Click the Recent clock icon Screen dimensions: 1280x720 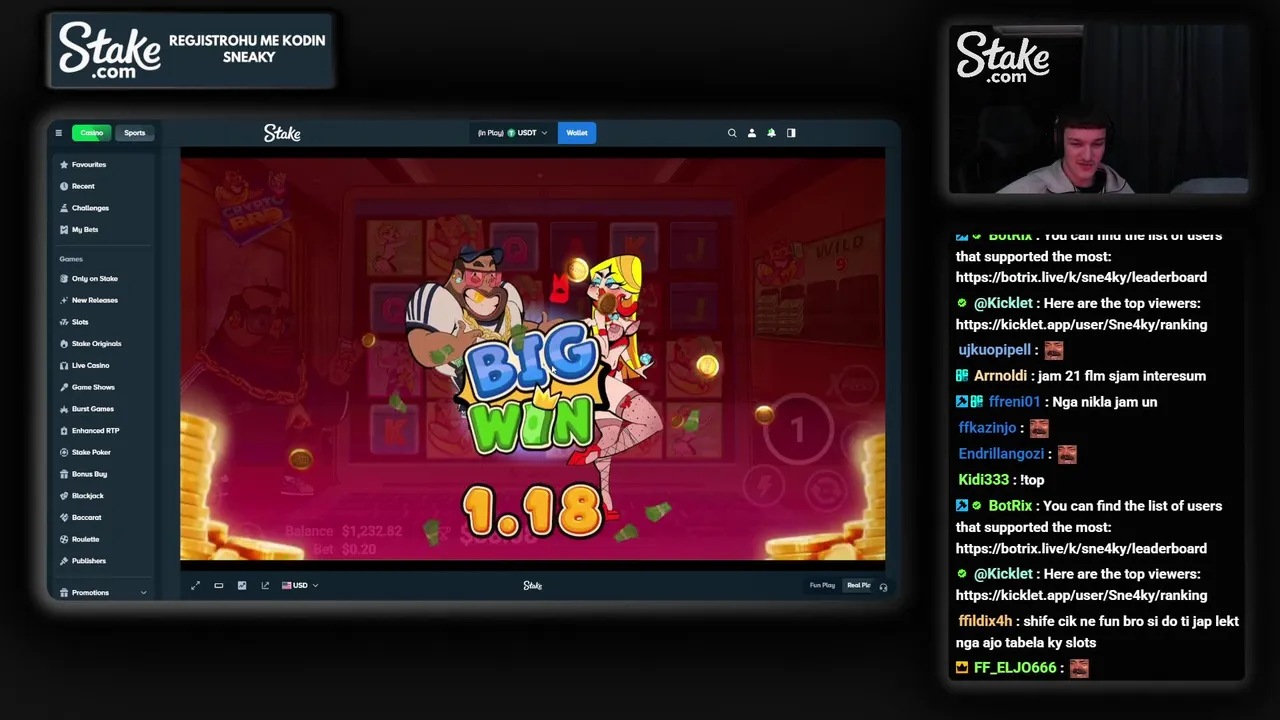64,186
